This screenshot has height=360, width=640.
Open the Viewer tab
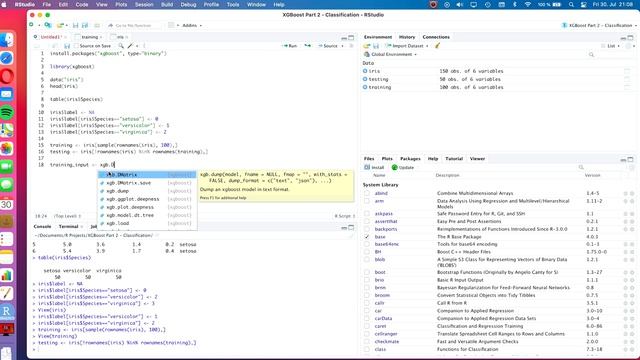477,158
